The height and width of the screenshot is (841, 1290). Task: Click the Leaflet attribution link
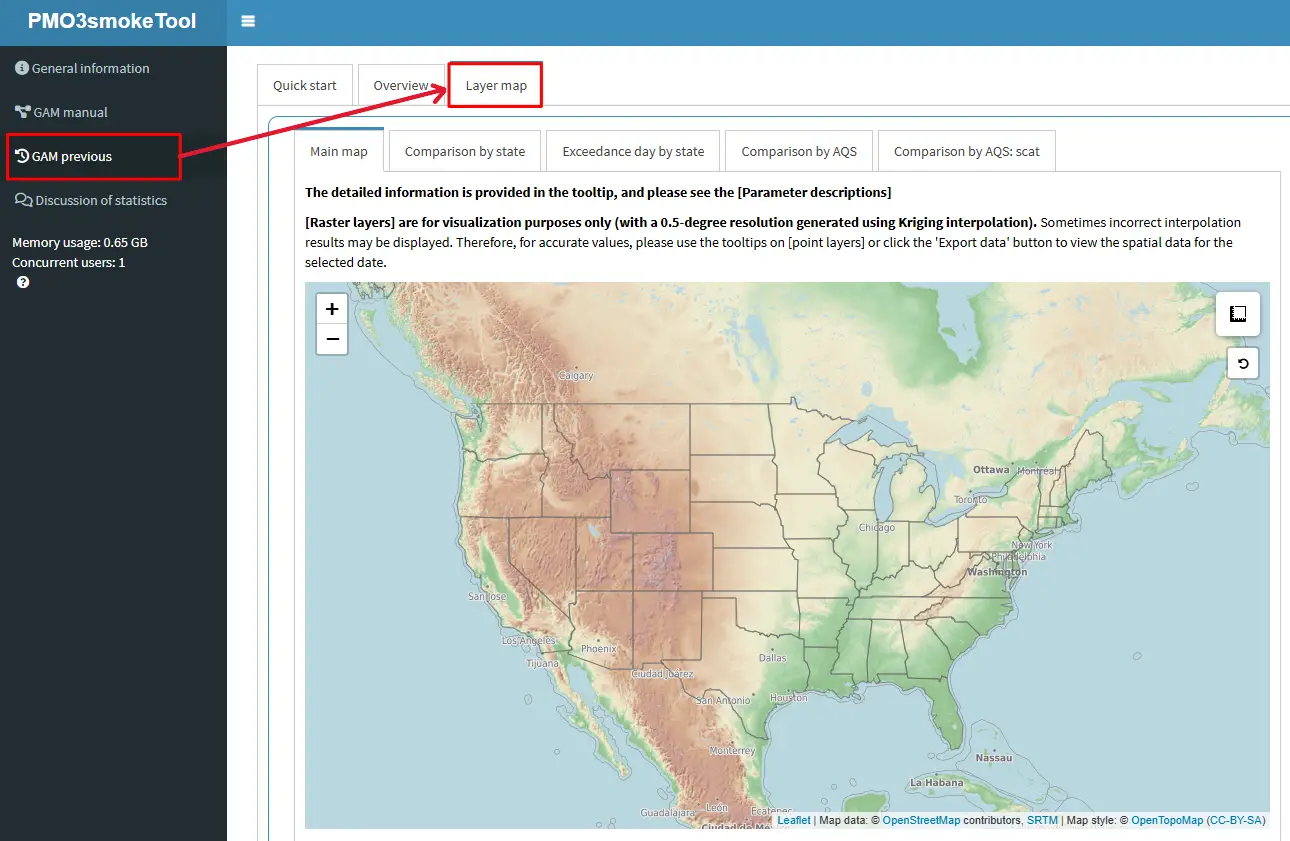pos(794,821)
